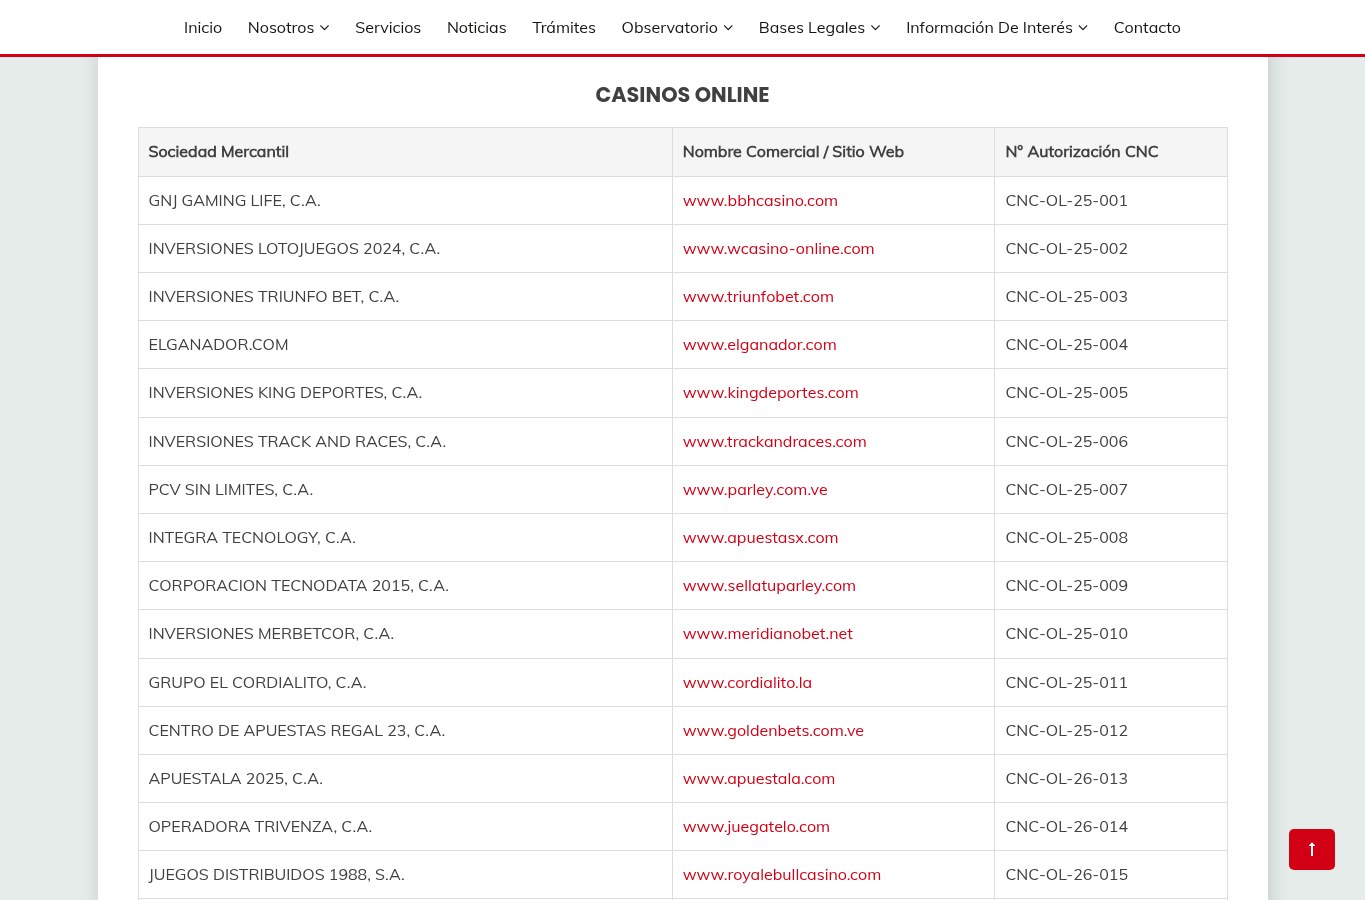Expand the Nosotros dropdown menu
The width and height of the screenshot is (1365, 900).
click(288, 27)
